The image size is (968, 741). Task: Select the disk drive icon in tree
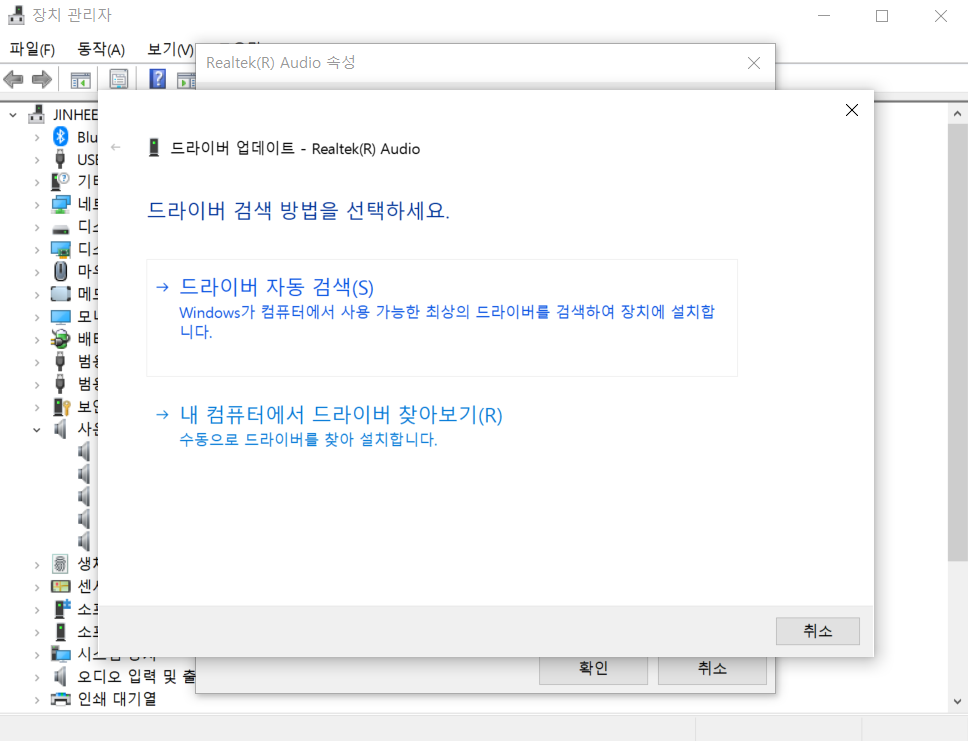click(x=60, y=230)
